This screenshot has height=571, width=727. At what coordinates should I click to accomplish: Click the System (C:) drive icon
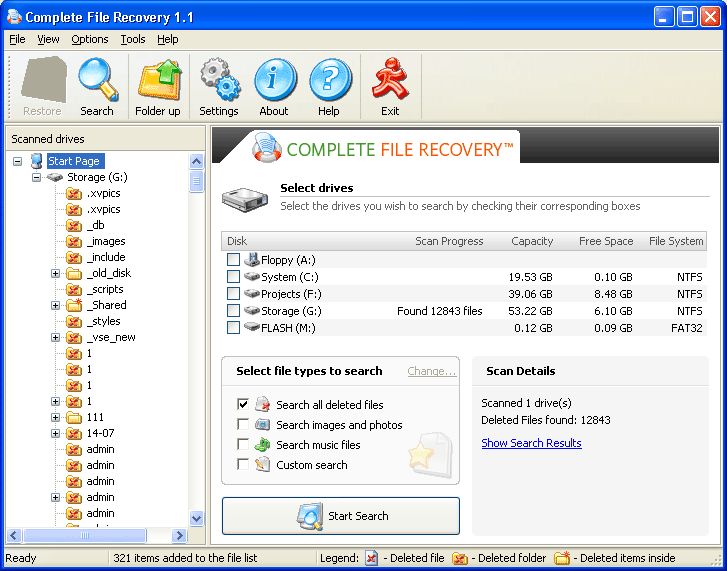(251, 276)
